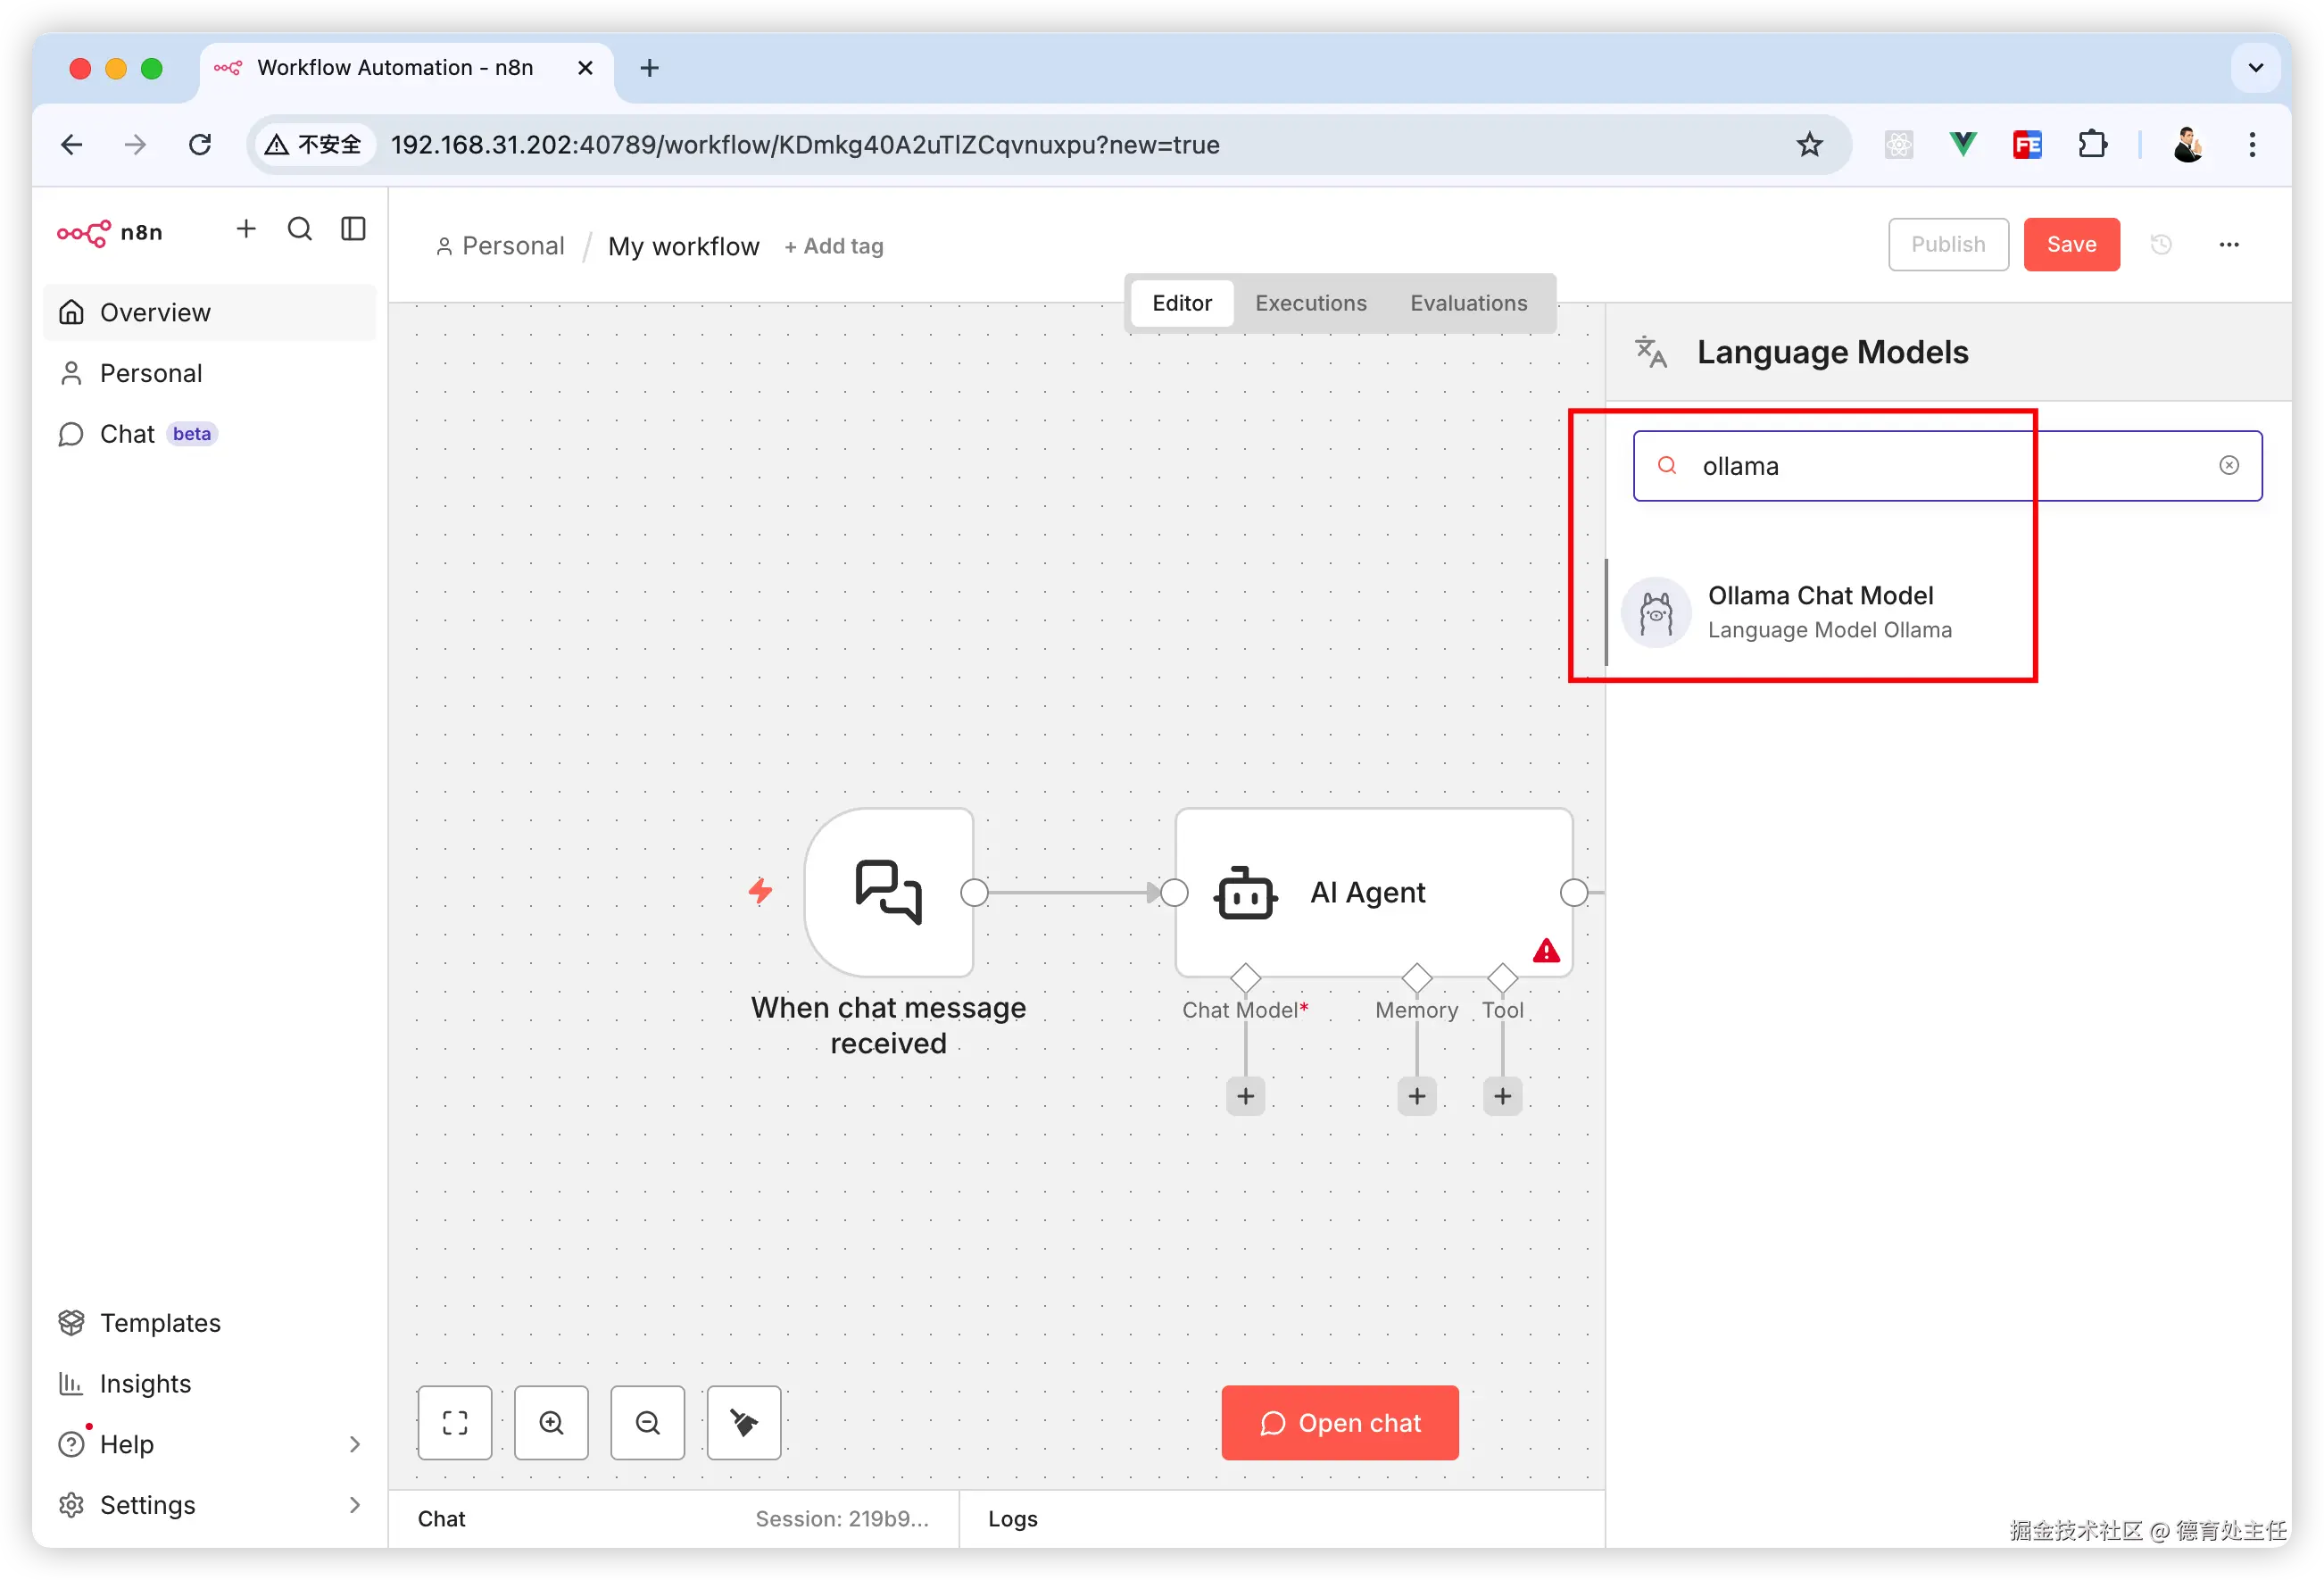Open the Templates sidebar item
The image size is (2324, 1580).
click(x=160, y=1322)
